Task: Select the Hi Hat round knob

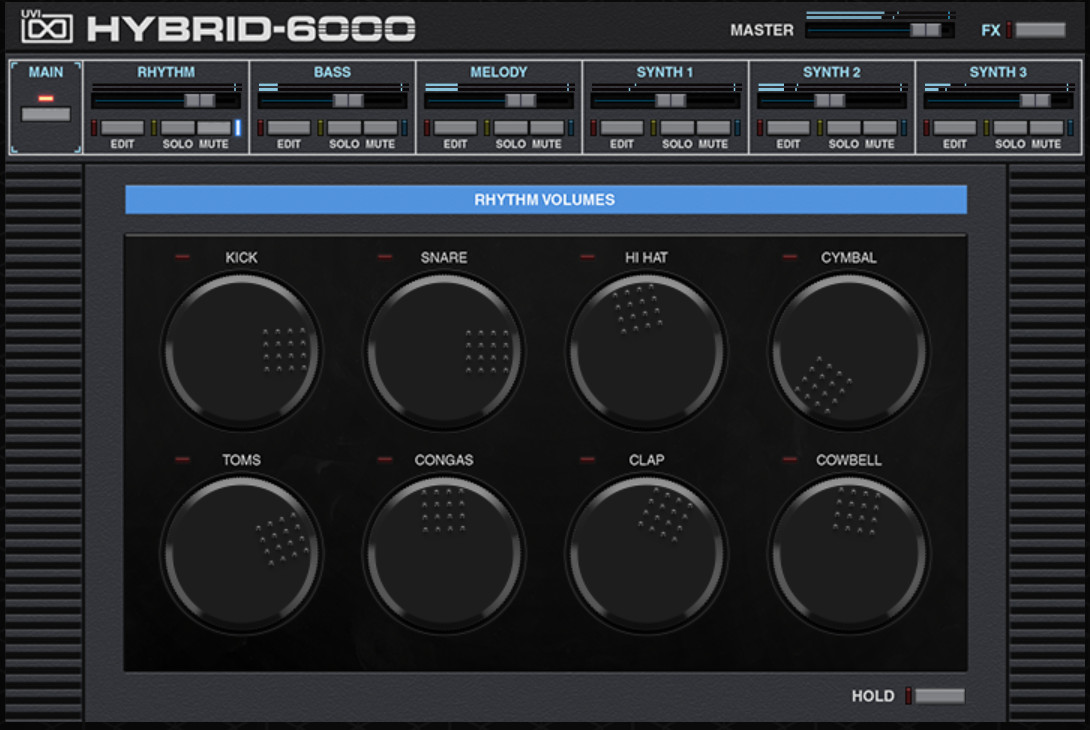Action: [x=647, y=351]
